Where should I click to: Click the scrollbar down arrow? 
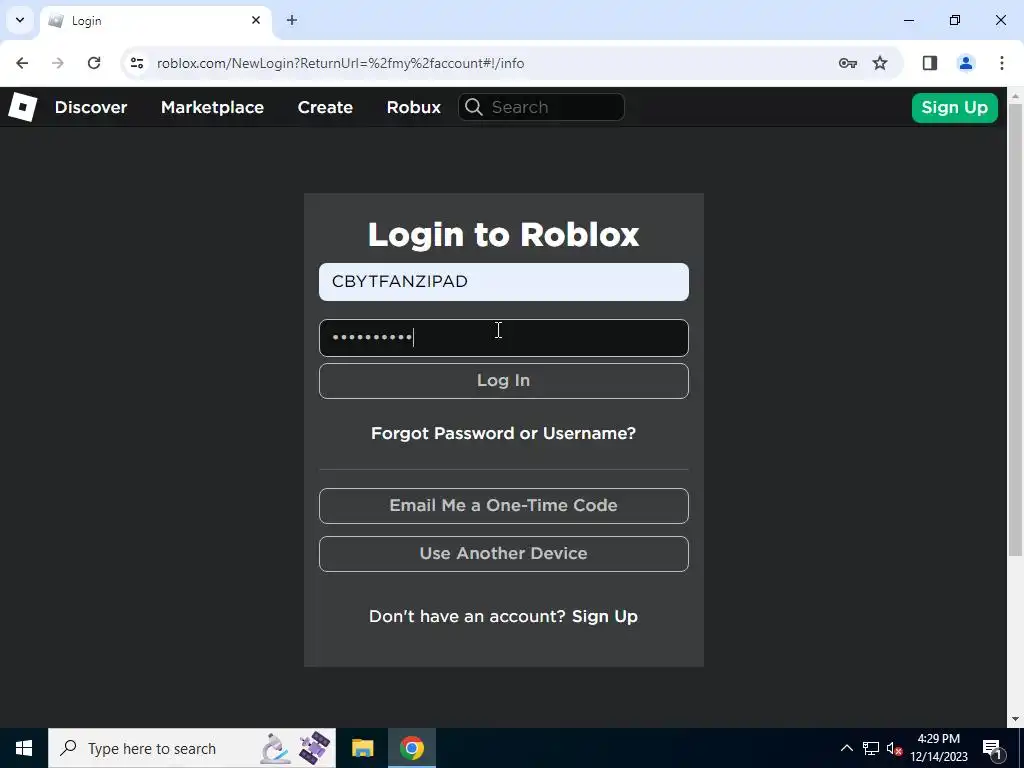[x=1015, y=719]
